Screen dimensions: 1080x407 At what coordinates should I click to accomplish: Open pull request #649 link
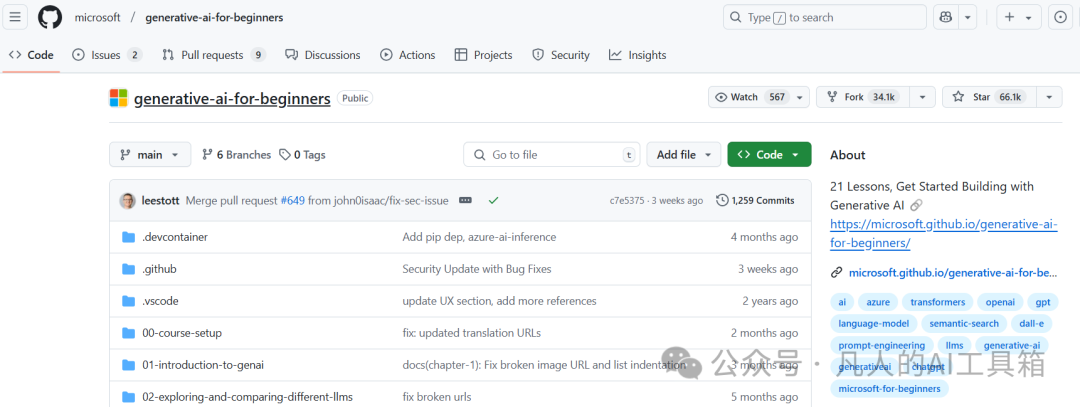point(293,201)
